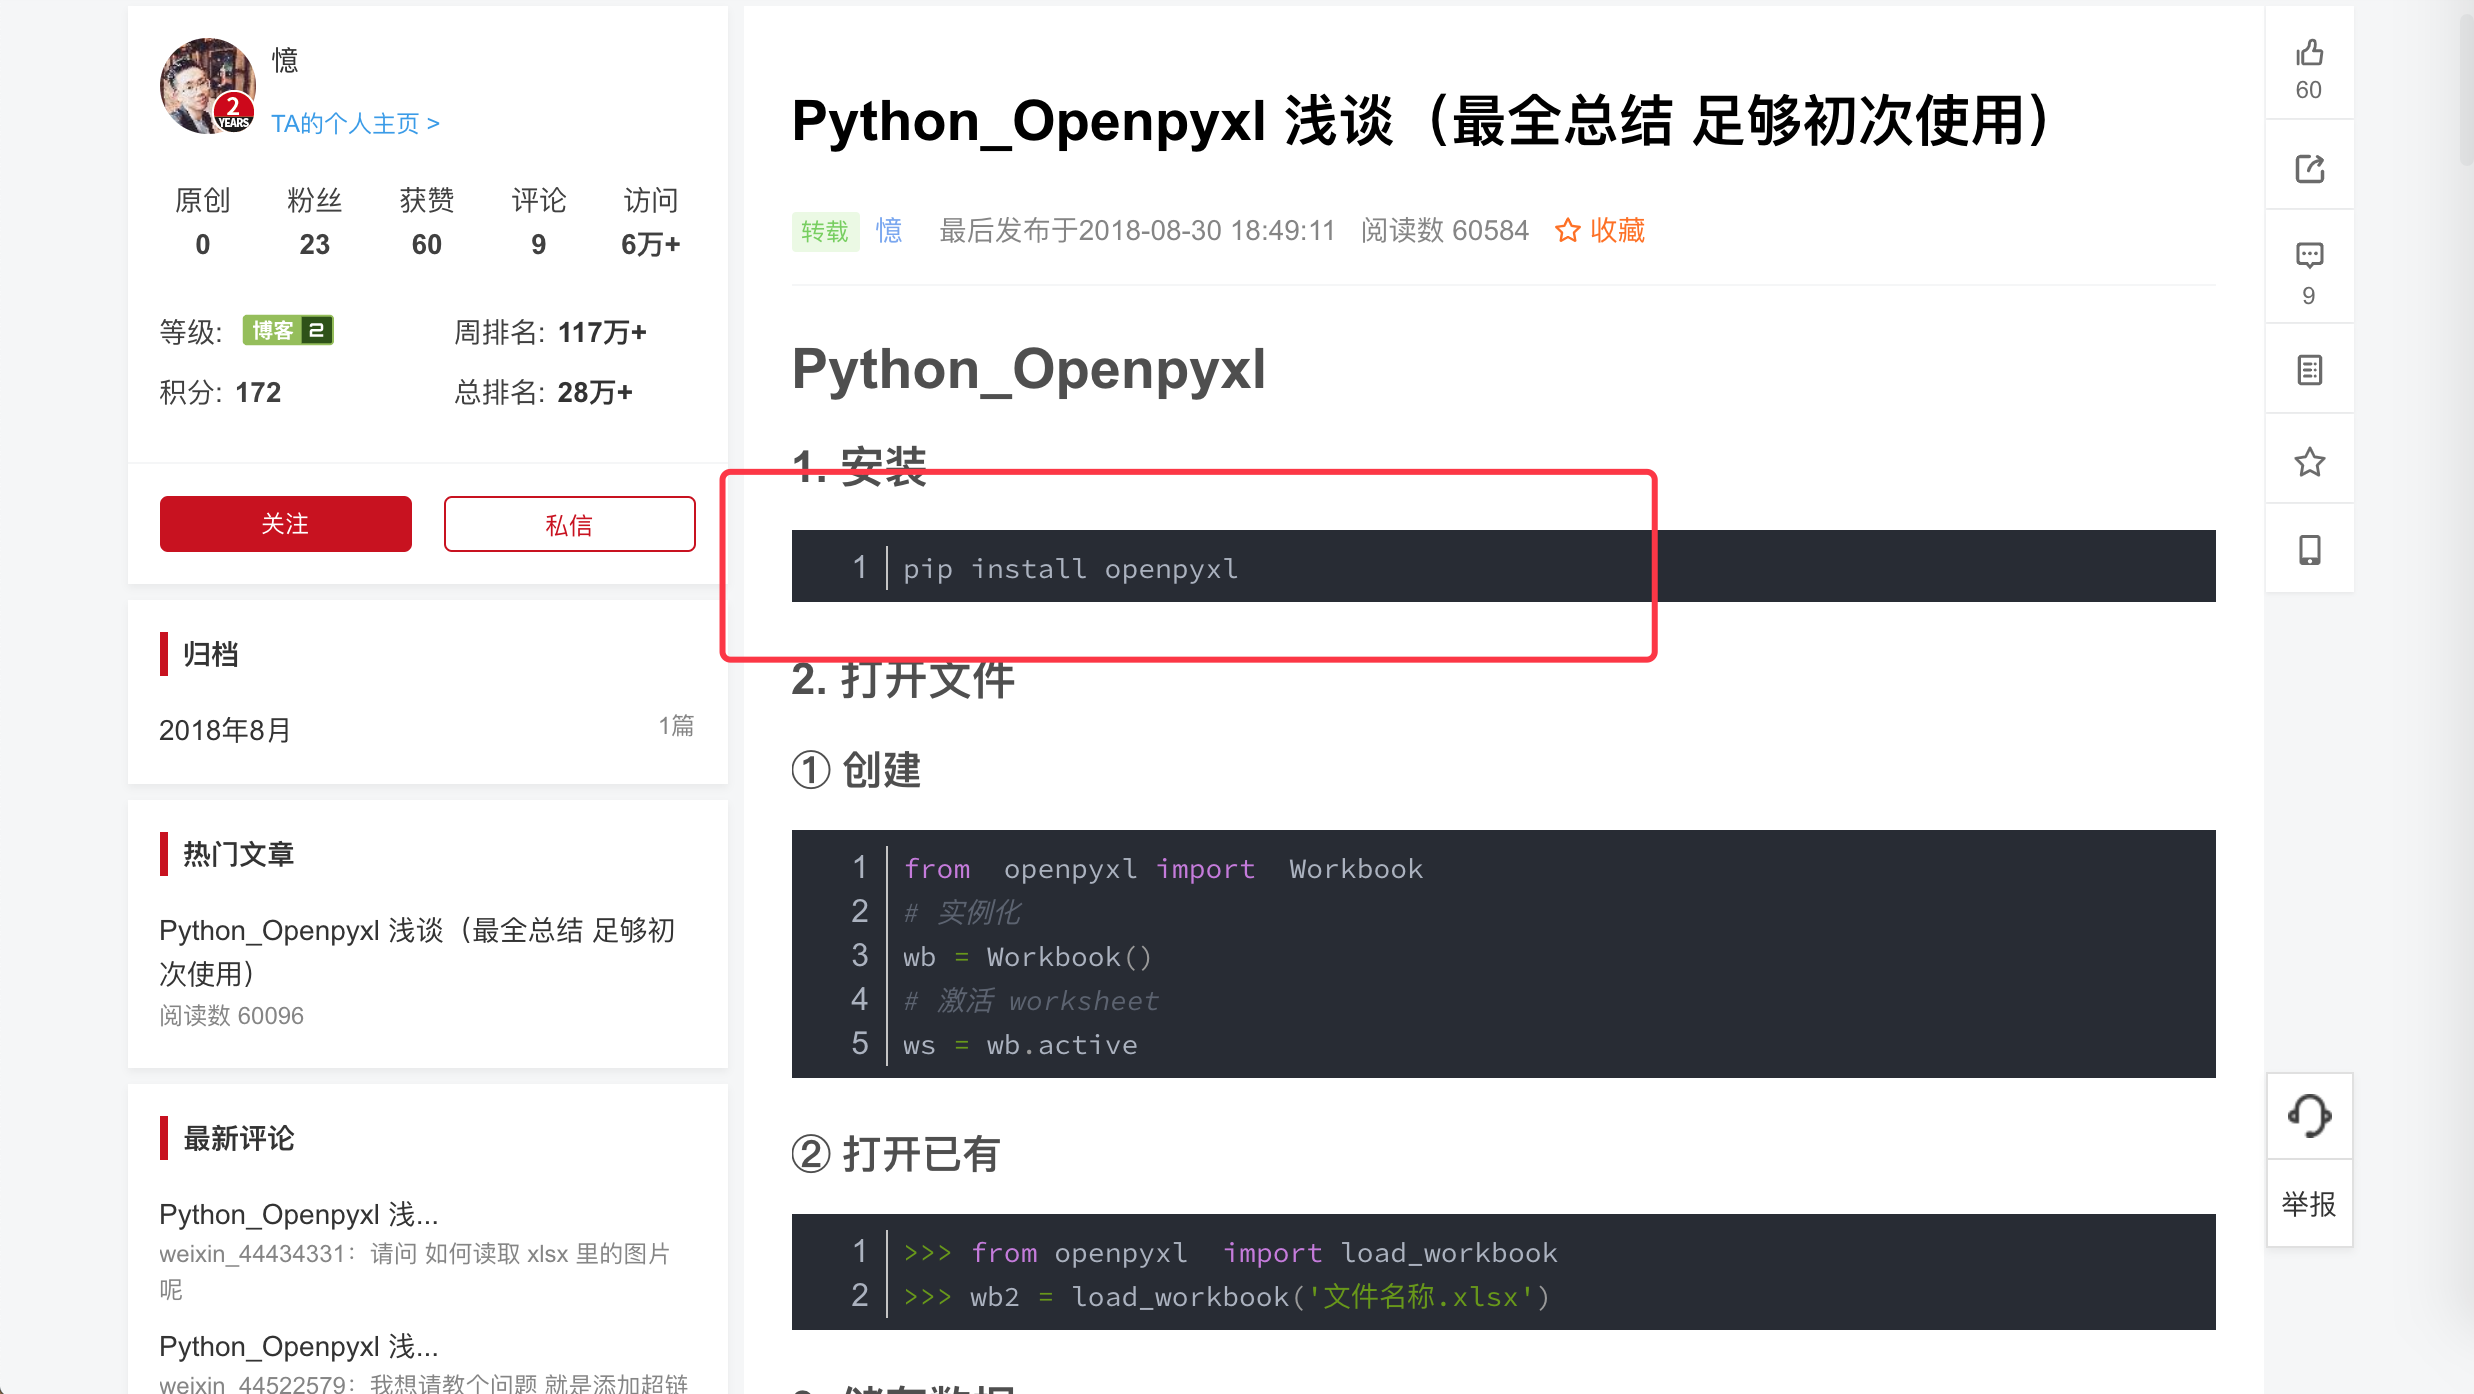Click the 博客 level 2 badge
Image resolution: width=2474 pixels, height=1394 pixels.
pos(288,331)
